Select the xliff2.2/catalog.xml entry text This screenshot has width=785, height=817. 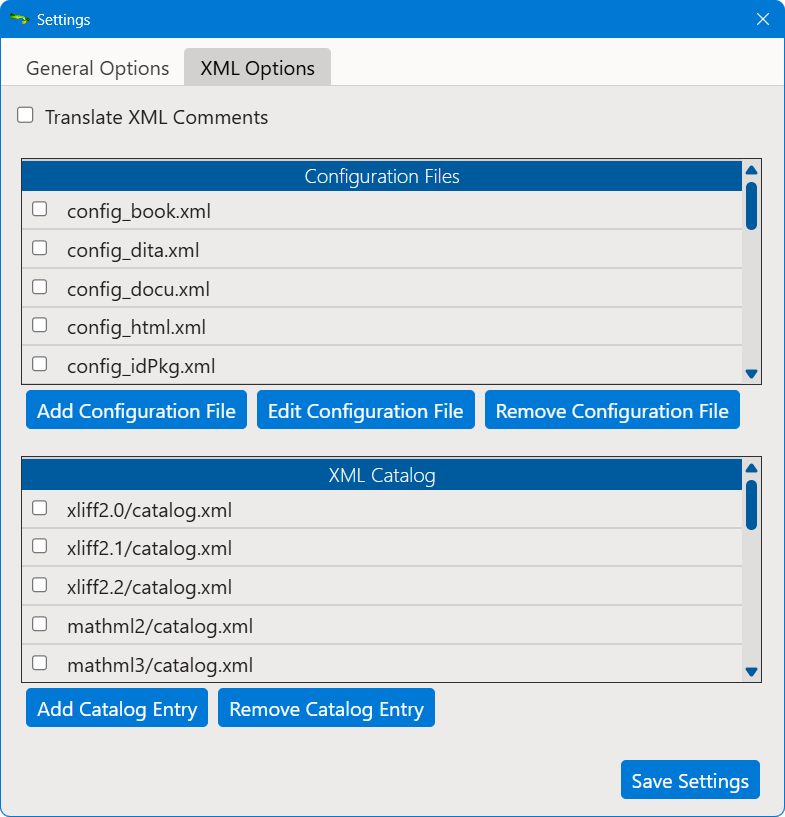point(149,587)
